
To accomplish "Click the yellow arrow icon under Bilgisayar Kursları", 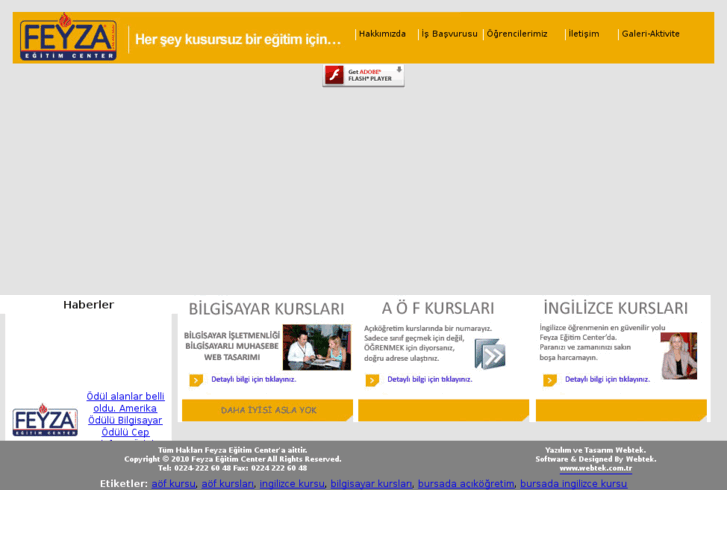I will click(196, 380).
